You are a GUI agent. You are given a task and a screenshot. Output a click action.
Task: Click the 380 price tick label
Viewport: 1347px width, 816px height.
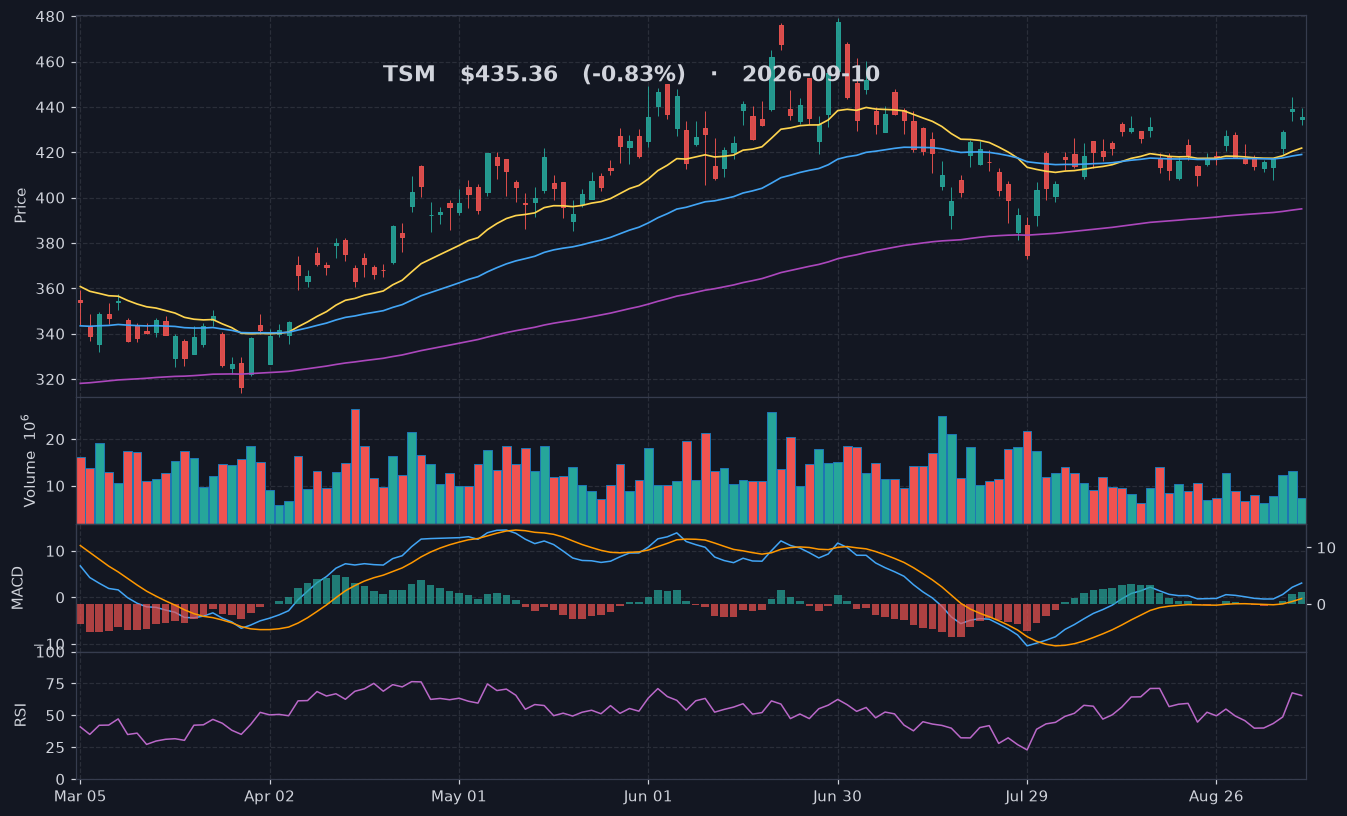(52, 244)
